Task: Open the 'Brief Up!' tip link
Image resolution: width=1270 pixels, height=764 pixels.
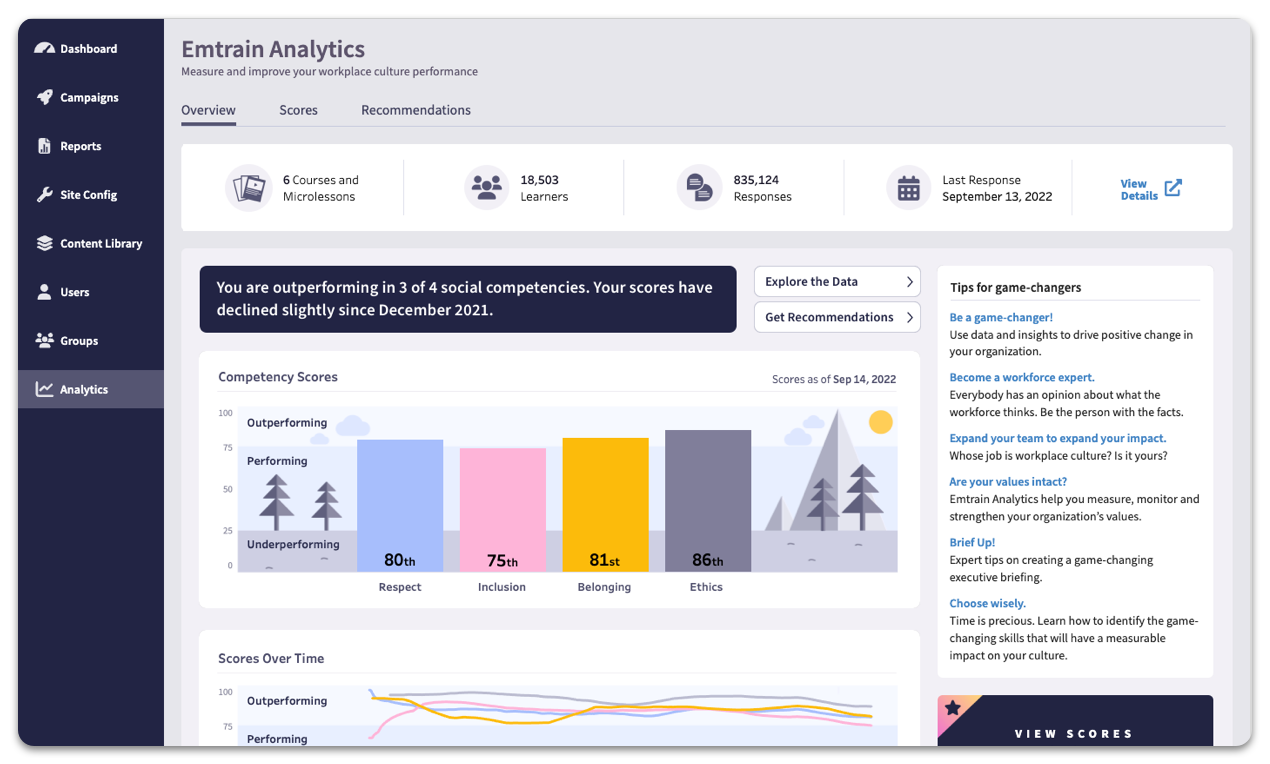Action: pos(972,542)
